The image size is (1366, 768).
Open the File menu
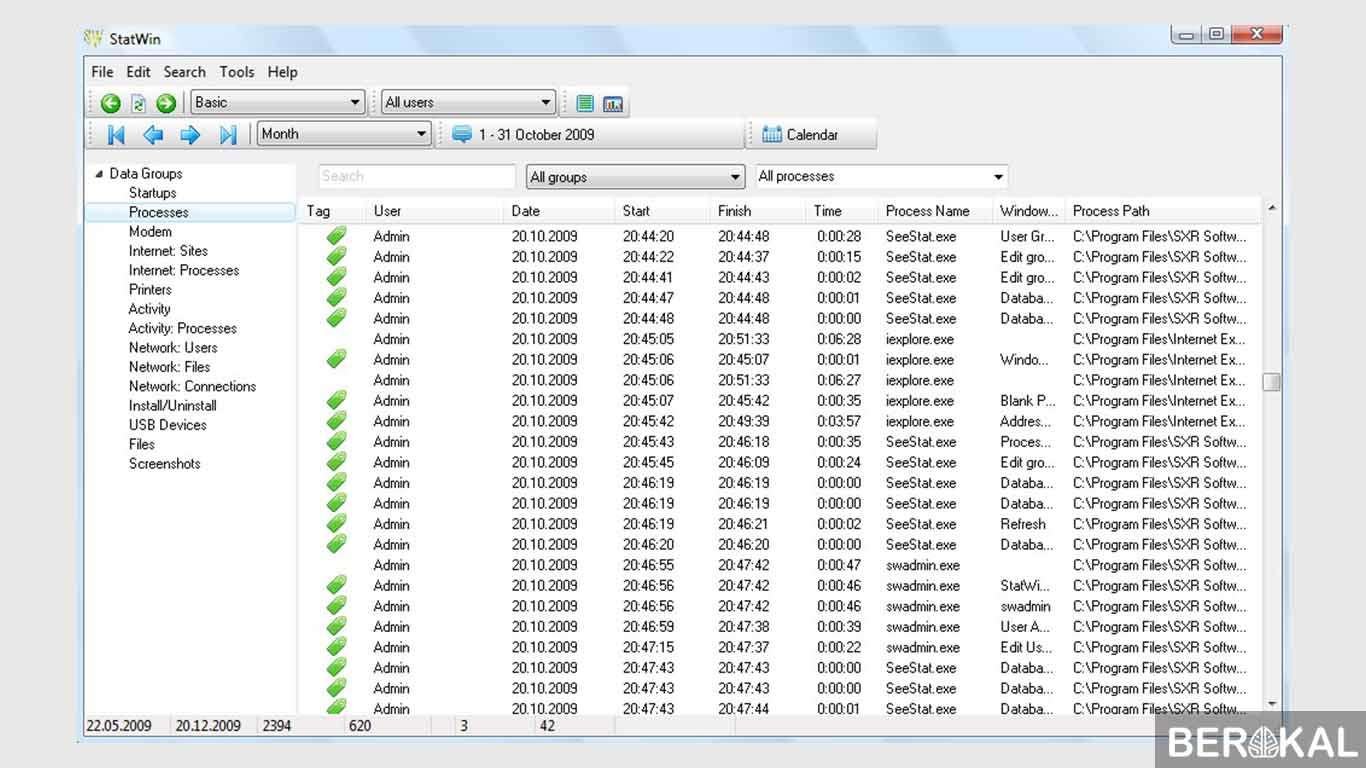[102, 72]
